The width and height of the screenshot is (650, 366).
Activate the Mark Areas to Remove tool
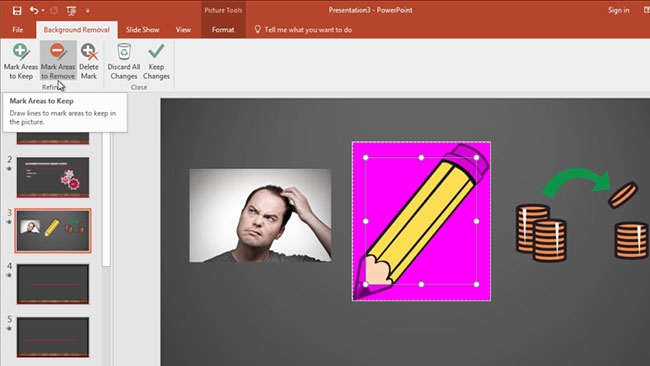(58, 61)
